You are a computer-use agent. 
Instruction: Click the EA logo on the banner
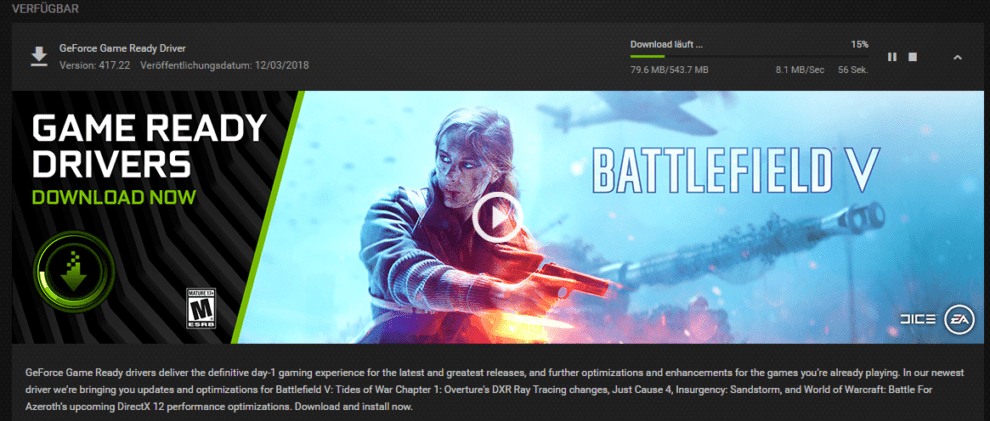click(959, 319)
